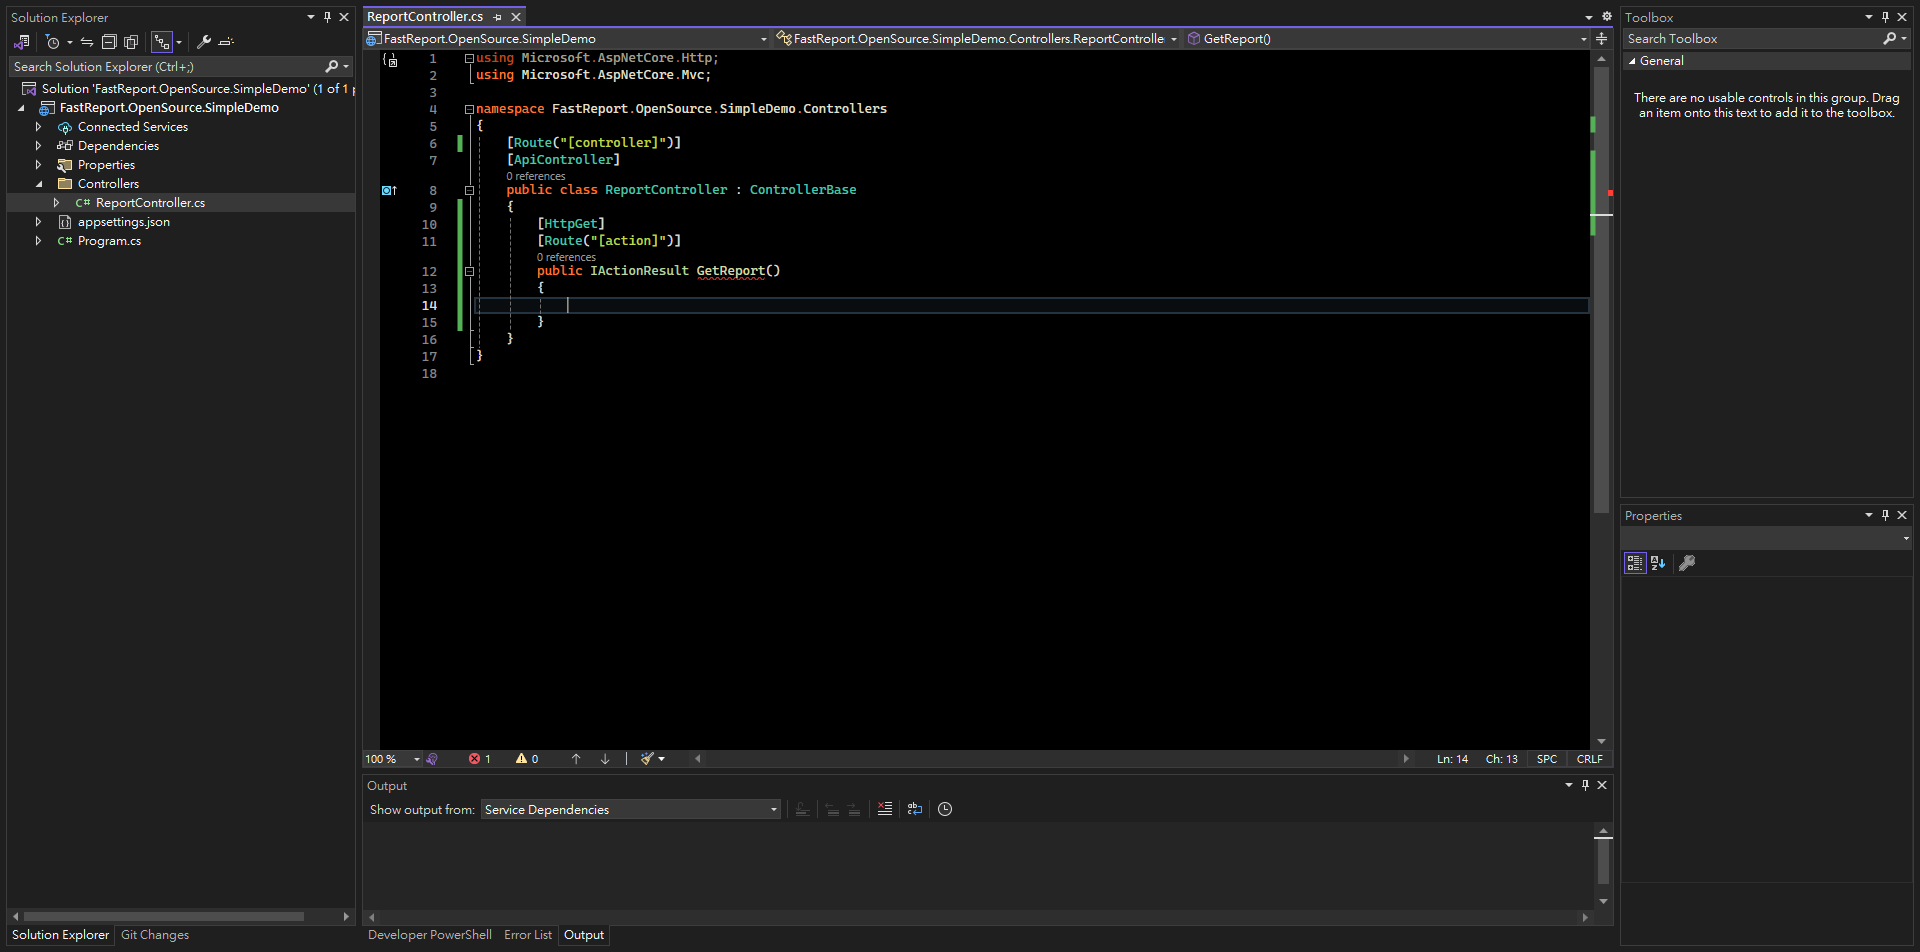Switch between solutions and available views in Solution Explorer
1920x952 pixels.
coord(21,42)
